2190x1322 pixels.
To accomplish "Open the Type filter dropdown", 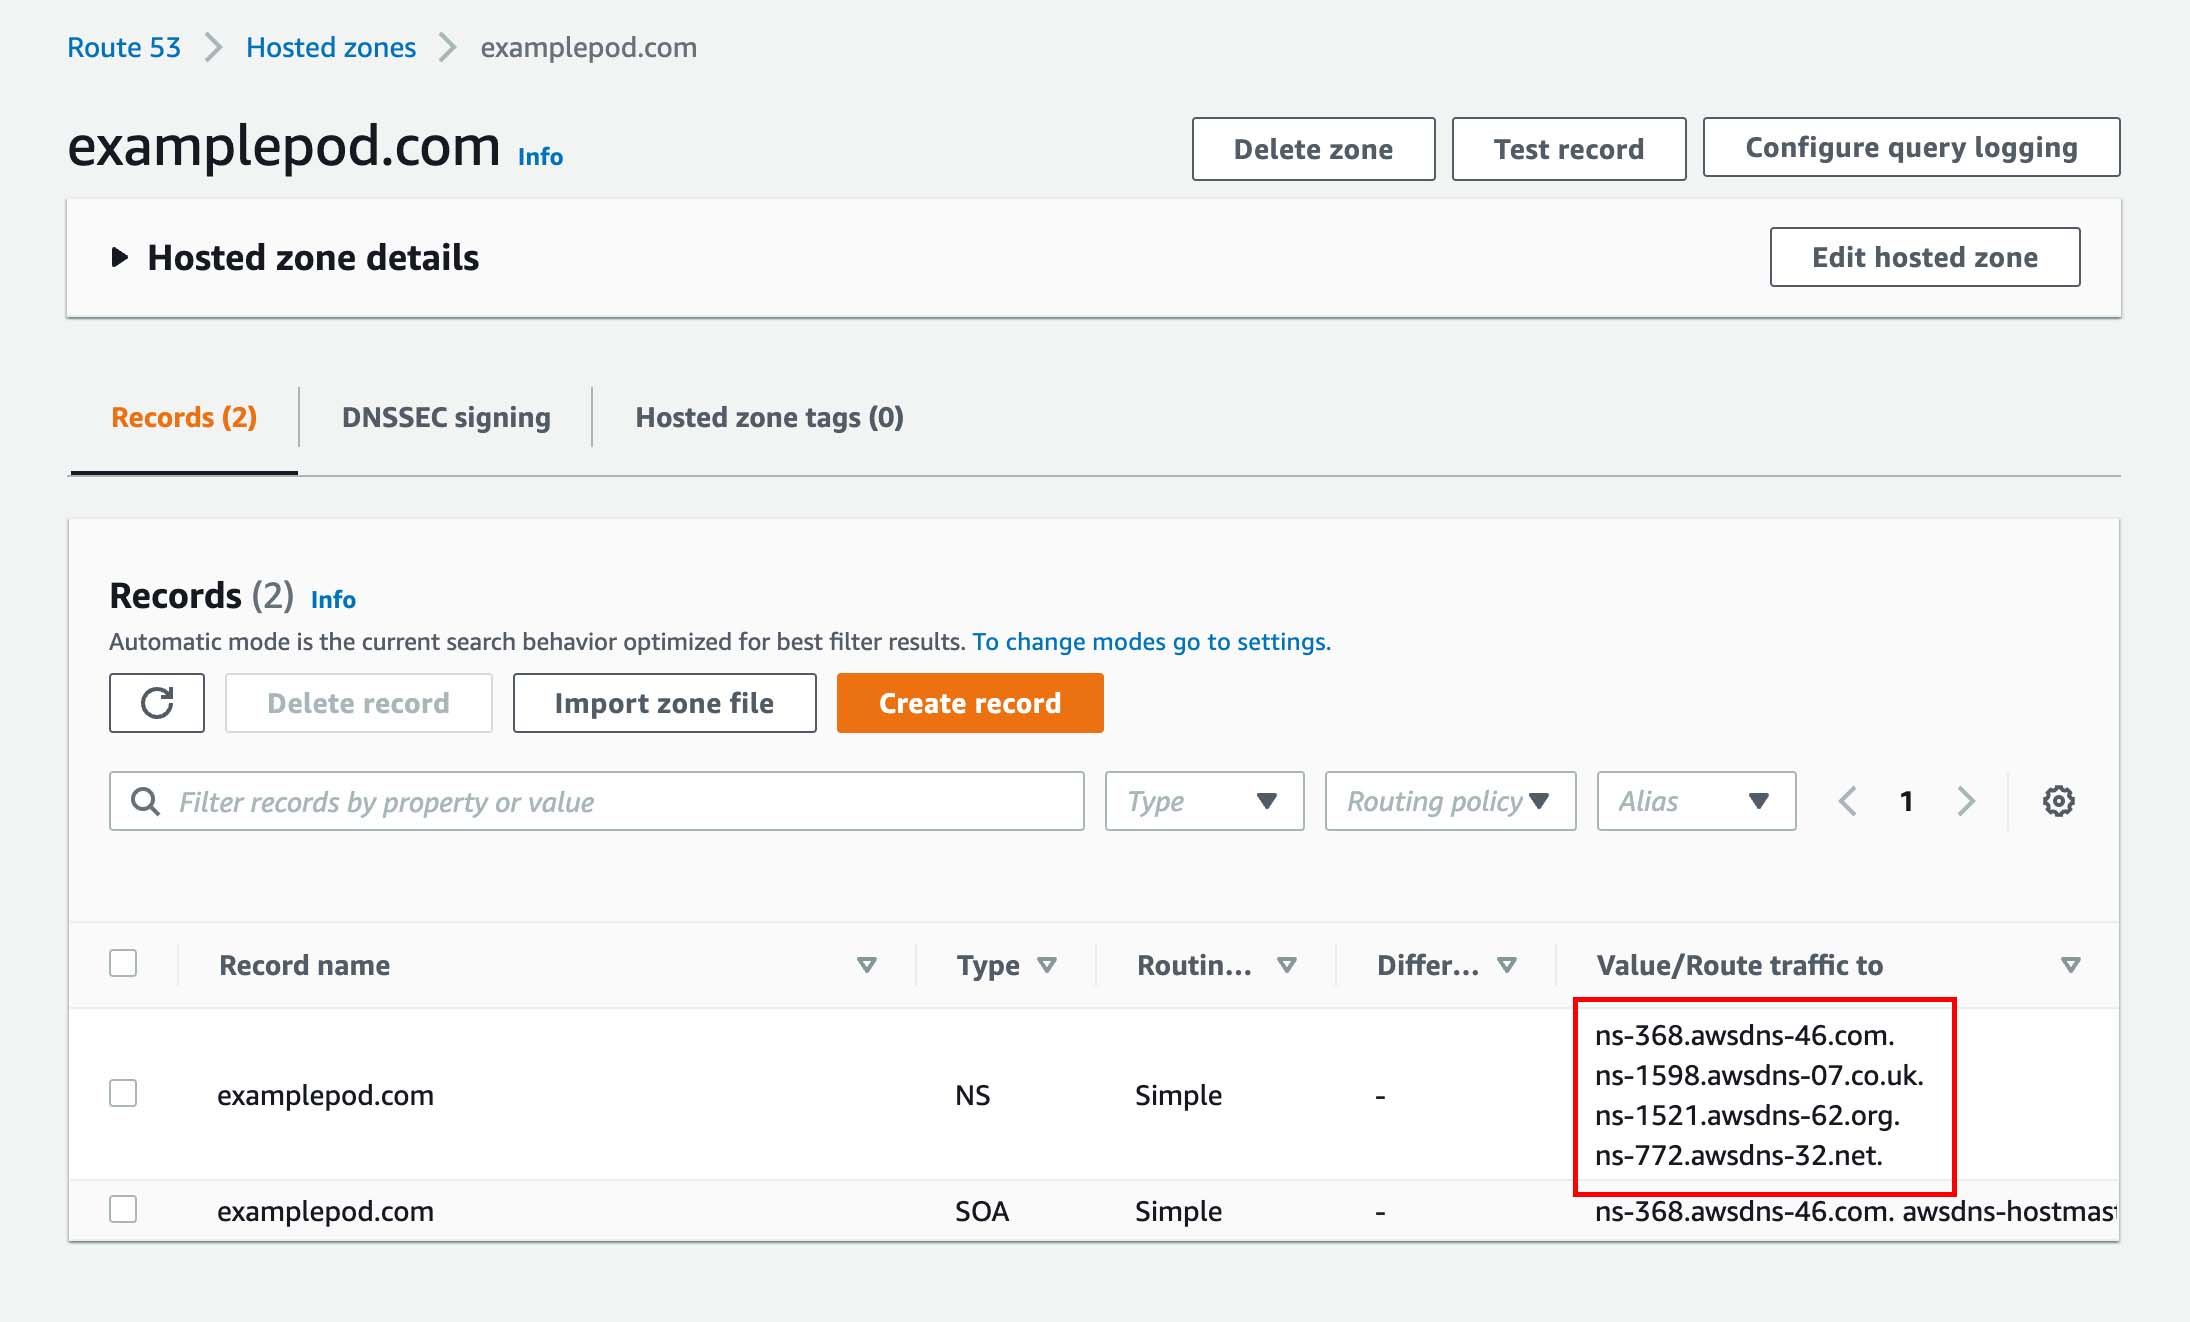I will [1204, 801].
